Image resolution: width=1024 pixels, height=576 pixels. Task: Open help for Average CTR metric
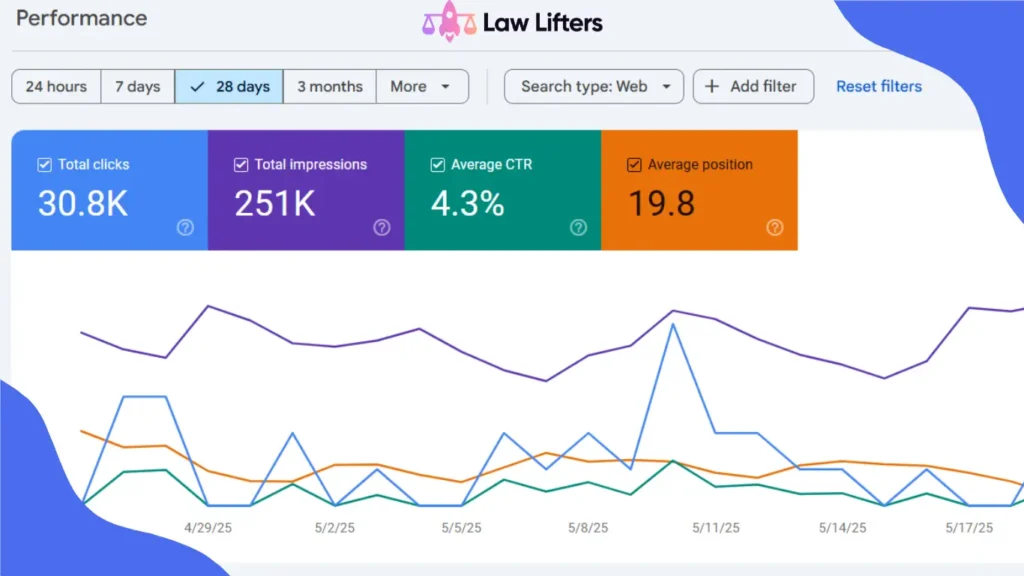(579, 227)
